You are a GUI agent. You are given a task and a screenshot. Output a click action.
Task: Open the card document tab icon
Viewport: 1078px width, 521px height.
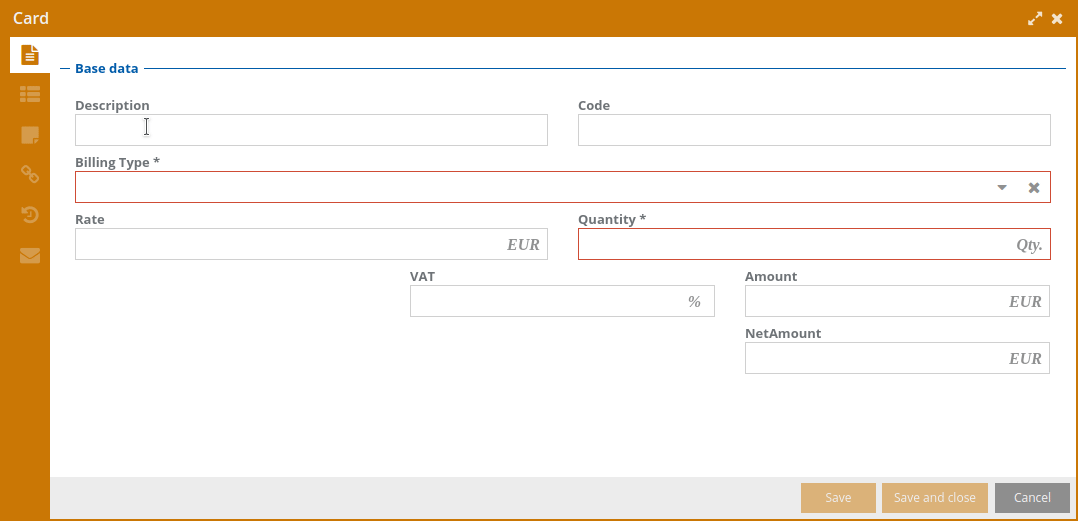coord(30,55)
